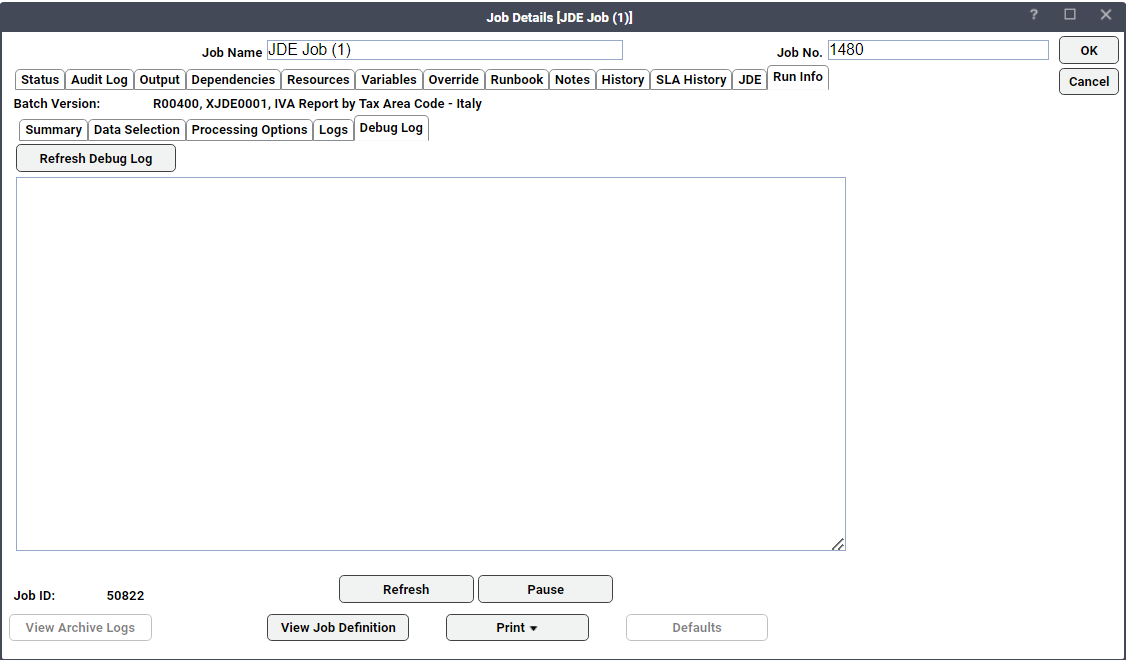The width and height of the screenshot is (1126, 660).
Task: Click the debug log resize grip handle
Action: coord(838,544)
